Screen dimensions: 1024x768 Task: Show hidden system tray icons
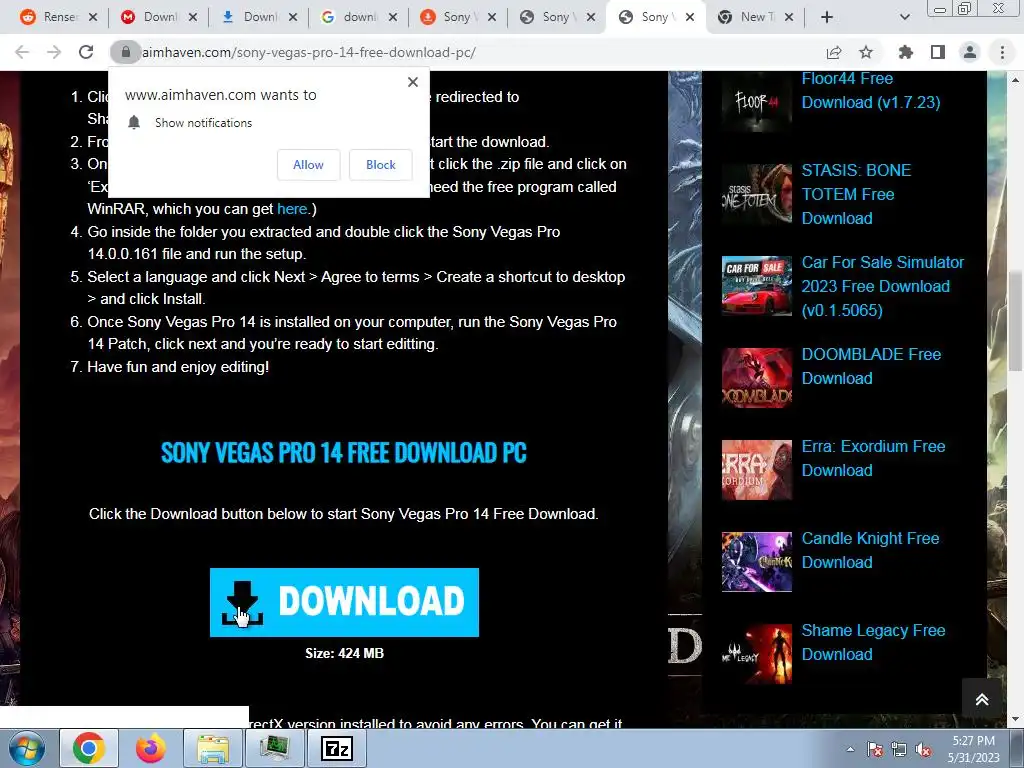coord(850,749)
